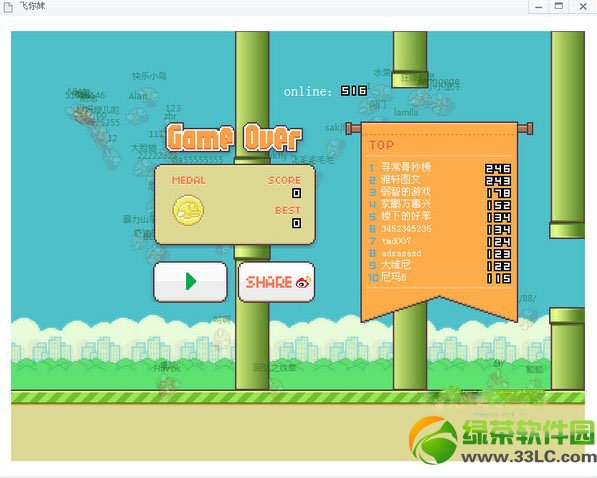
Task: Click the Game Over title graphic
Action: [x=234, y=138]
